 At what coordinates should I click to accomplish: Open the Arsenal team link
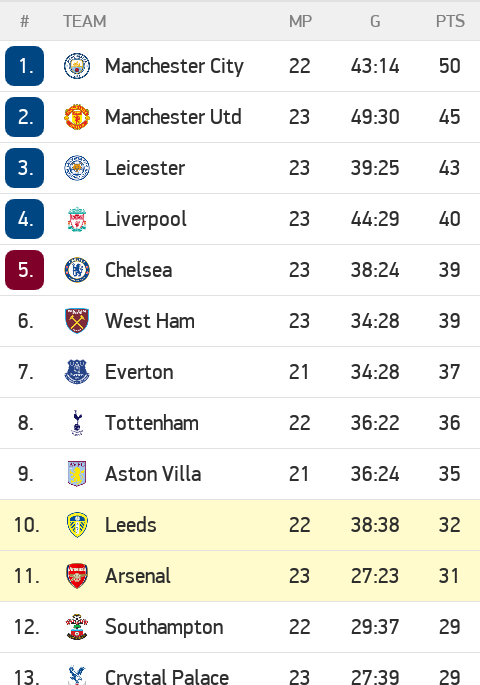click(138, 576)
